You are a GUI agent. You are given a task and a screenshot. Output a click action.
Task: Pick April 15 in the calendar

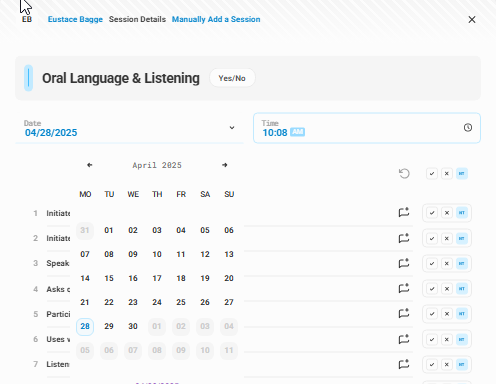(x=109, y=278)
